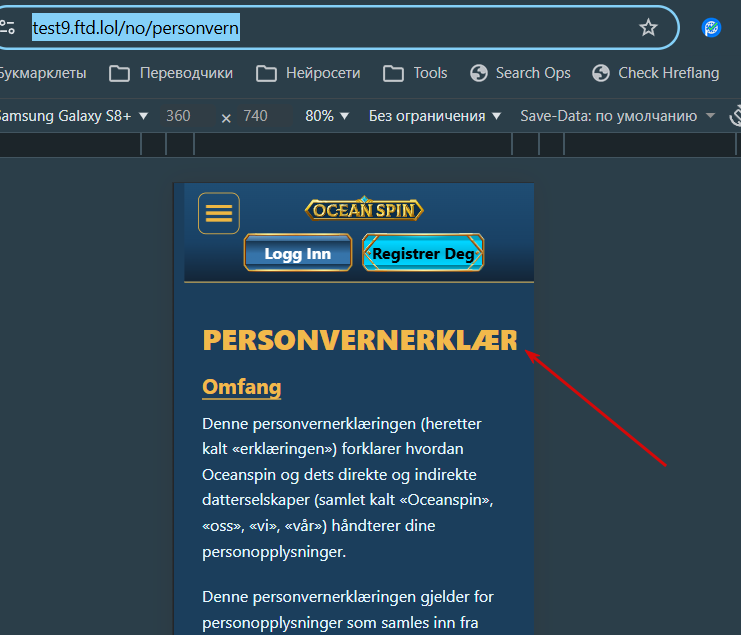Image resolution: width=741 pixels, height=635 pixels.
Task: Open the blue extension icon beside address bar
Action: (x=711, y=27)
